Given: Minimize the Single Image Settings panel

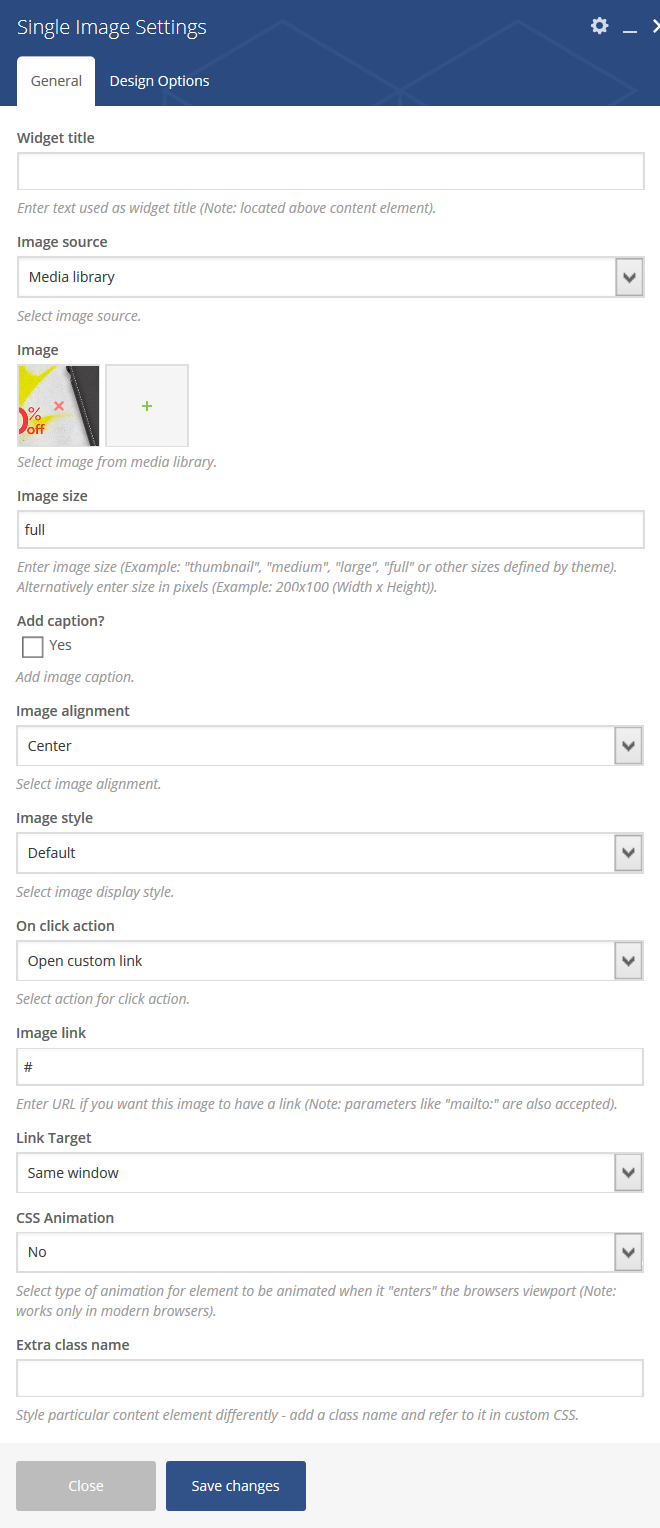Looking at the screenshot, I should pos(630,28).
